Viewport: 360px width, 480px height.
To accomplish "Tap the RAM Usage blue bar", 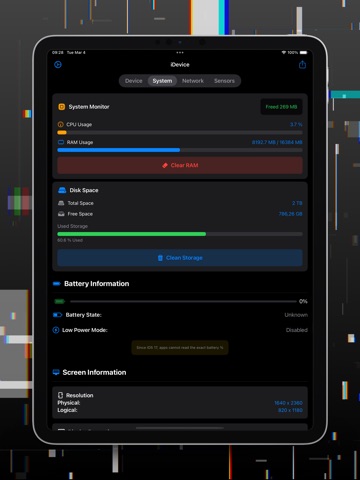I will 119,150.
